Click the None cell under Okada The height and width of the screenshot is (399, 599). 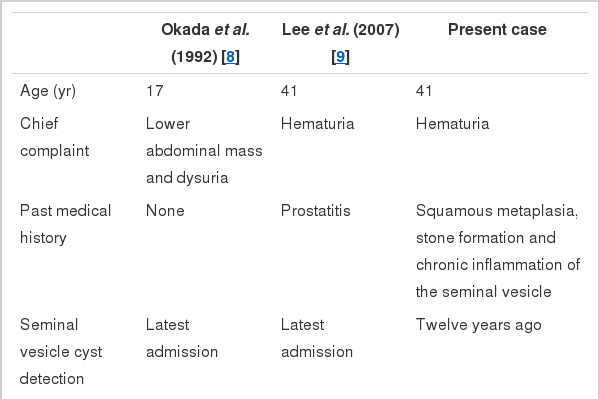pos(165,211)
